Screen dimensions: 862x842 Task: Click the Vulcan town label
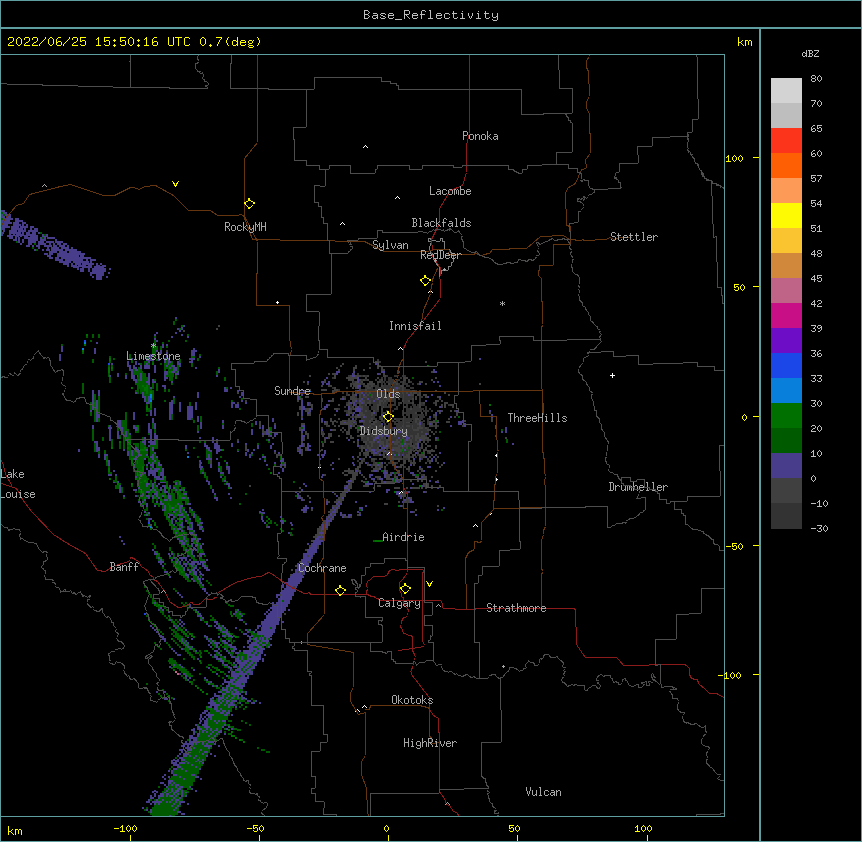click(543, 792)
